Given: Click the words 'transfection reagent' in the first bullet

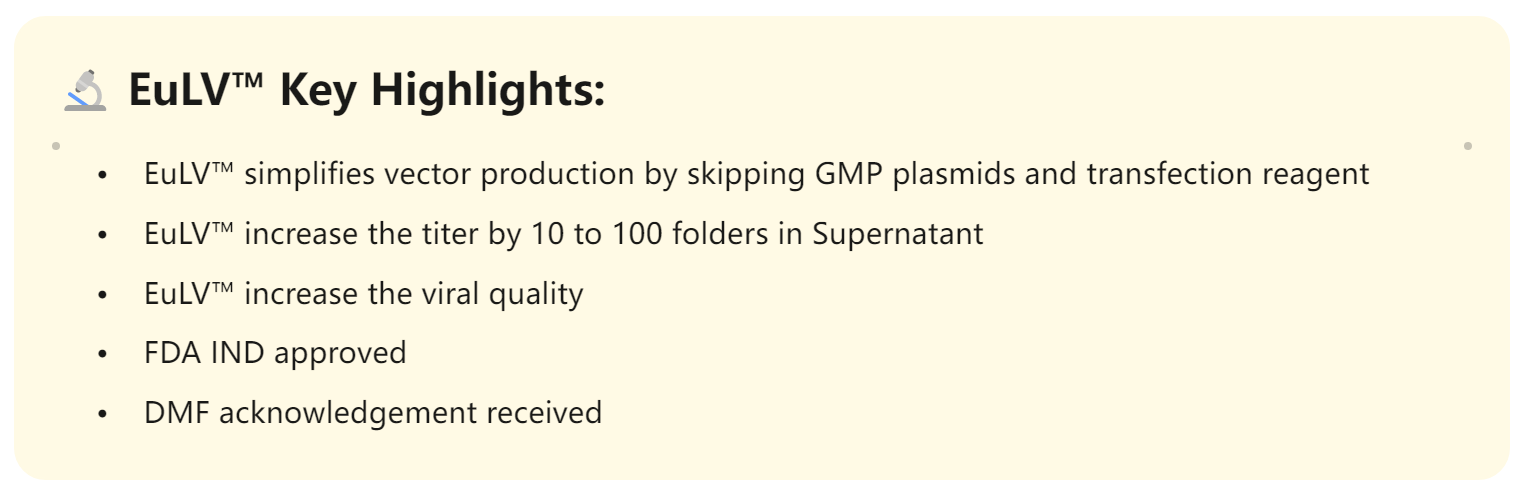Looking at the screenshot, I should tap(1228, 175).
